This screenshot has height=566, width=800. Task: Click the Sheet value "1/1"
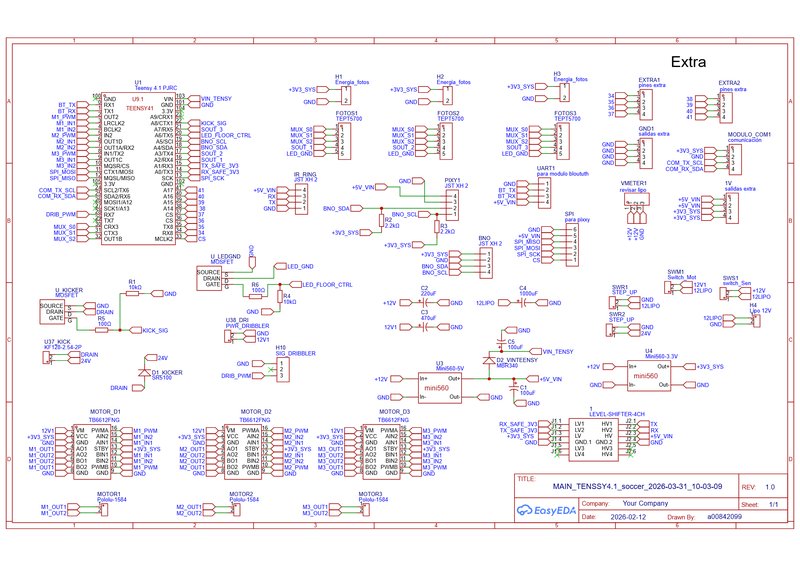click(x=774, y=505)
